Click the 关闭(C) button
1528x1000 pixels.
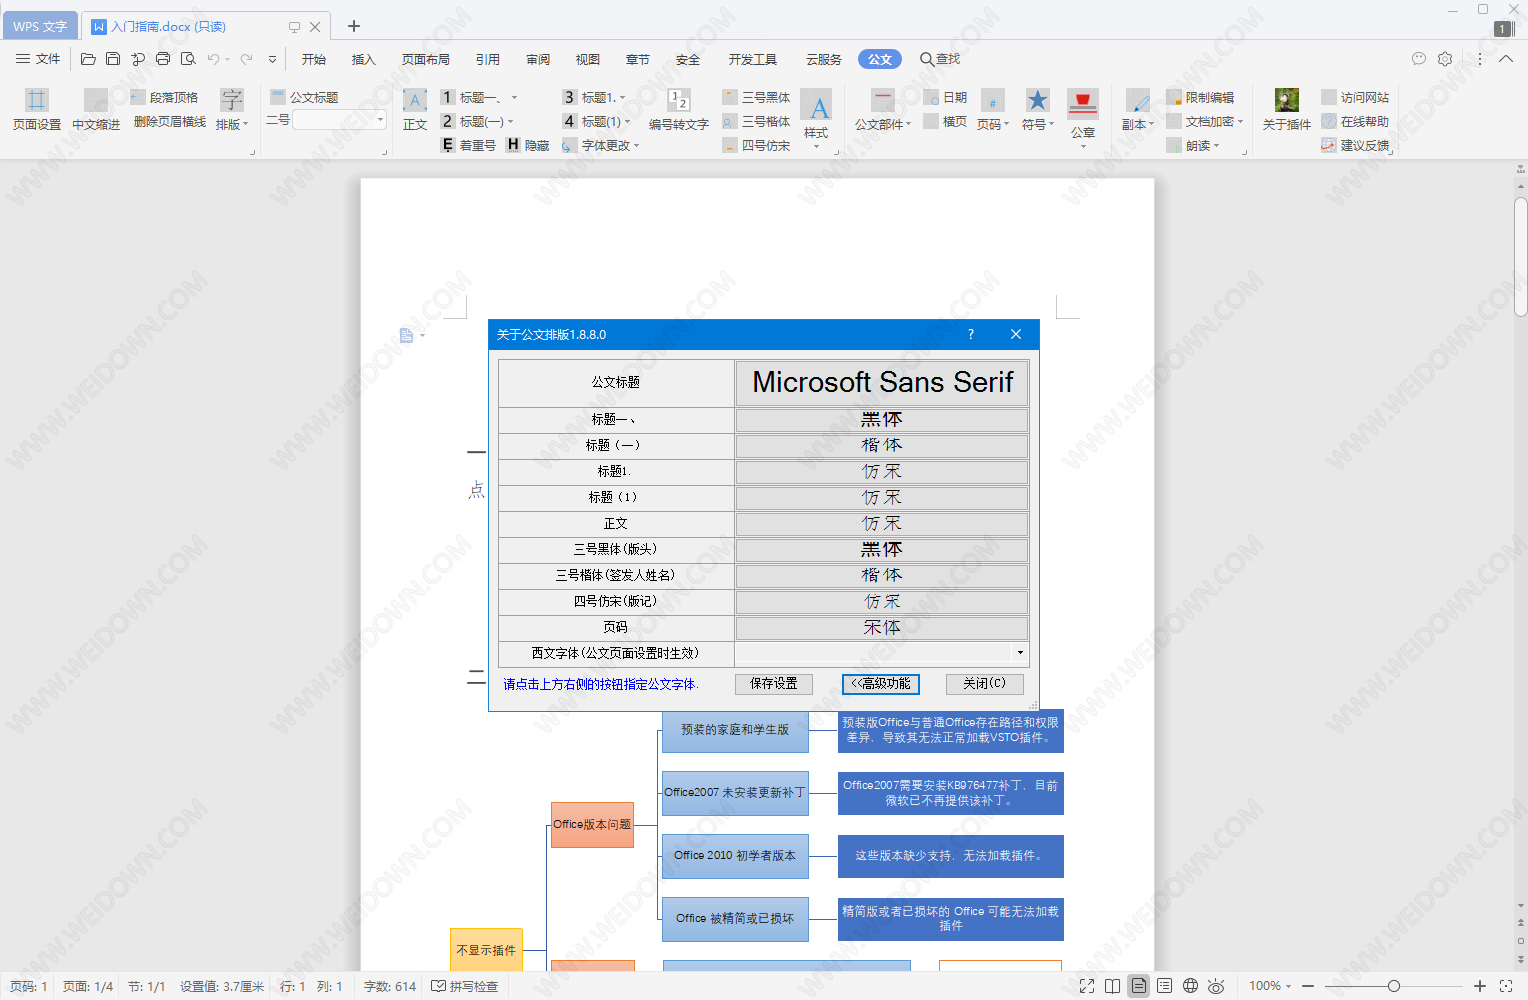[x=984, y=684]
